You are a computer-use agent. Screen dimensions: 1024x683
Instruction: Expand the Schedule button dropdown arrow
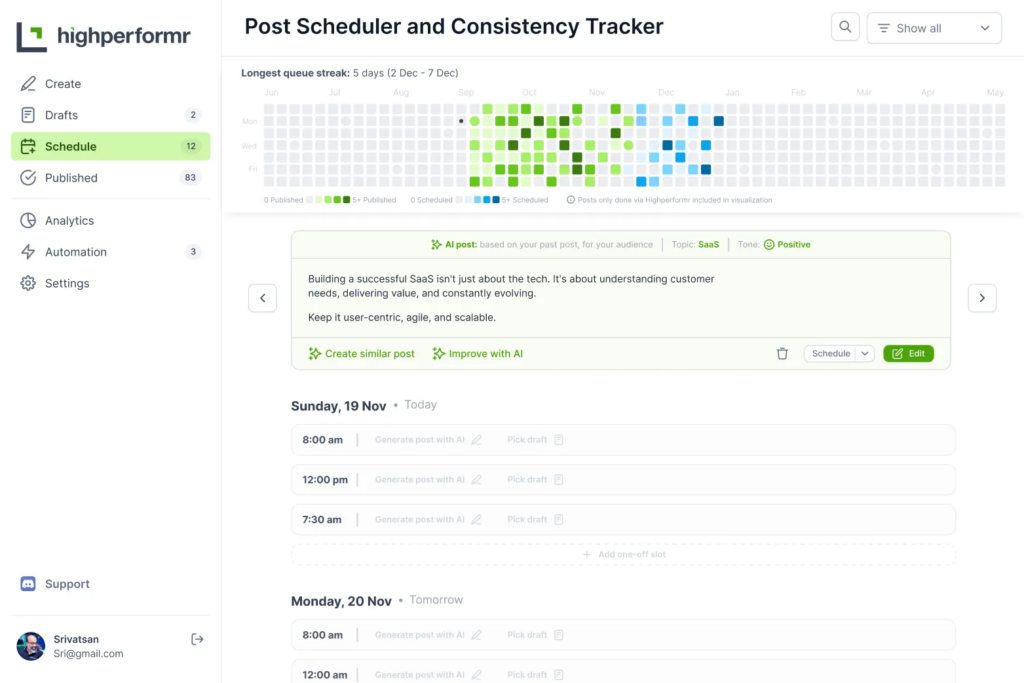[865, 354]
